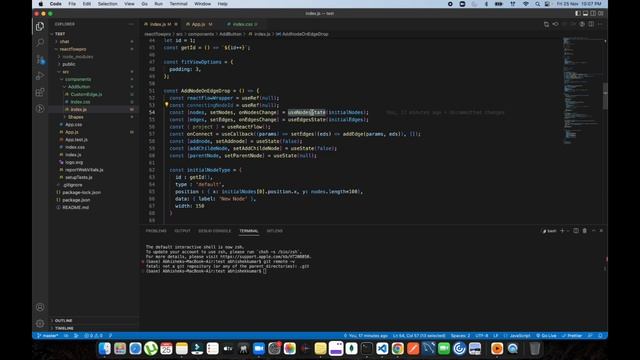Click the Explorer More Actions ellipsis
This screenshot has width=640, height=360.
click(x=131, y=24)
